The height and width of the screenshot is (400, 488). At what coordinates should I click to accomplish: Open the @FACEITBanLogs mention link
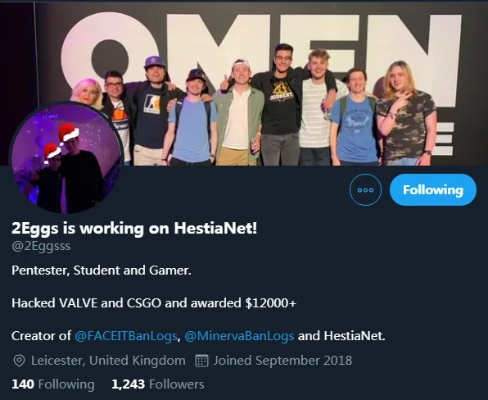click(126, 336)
